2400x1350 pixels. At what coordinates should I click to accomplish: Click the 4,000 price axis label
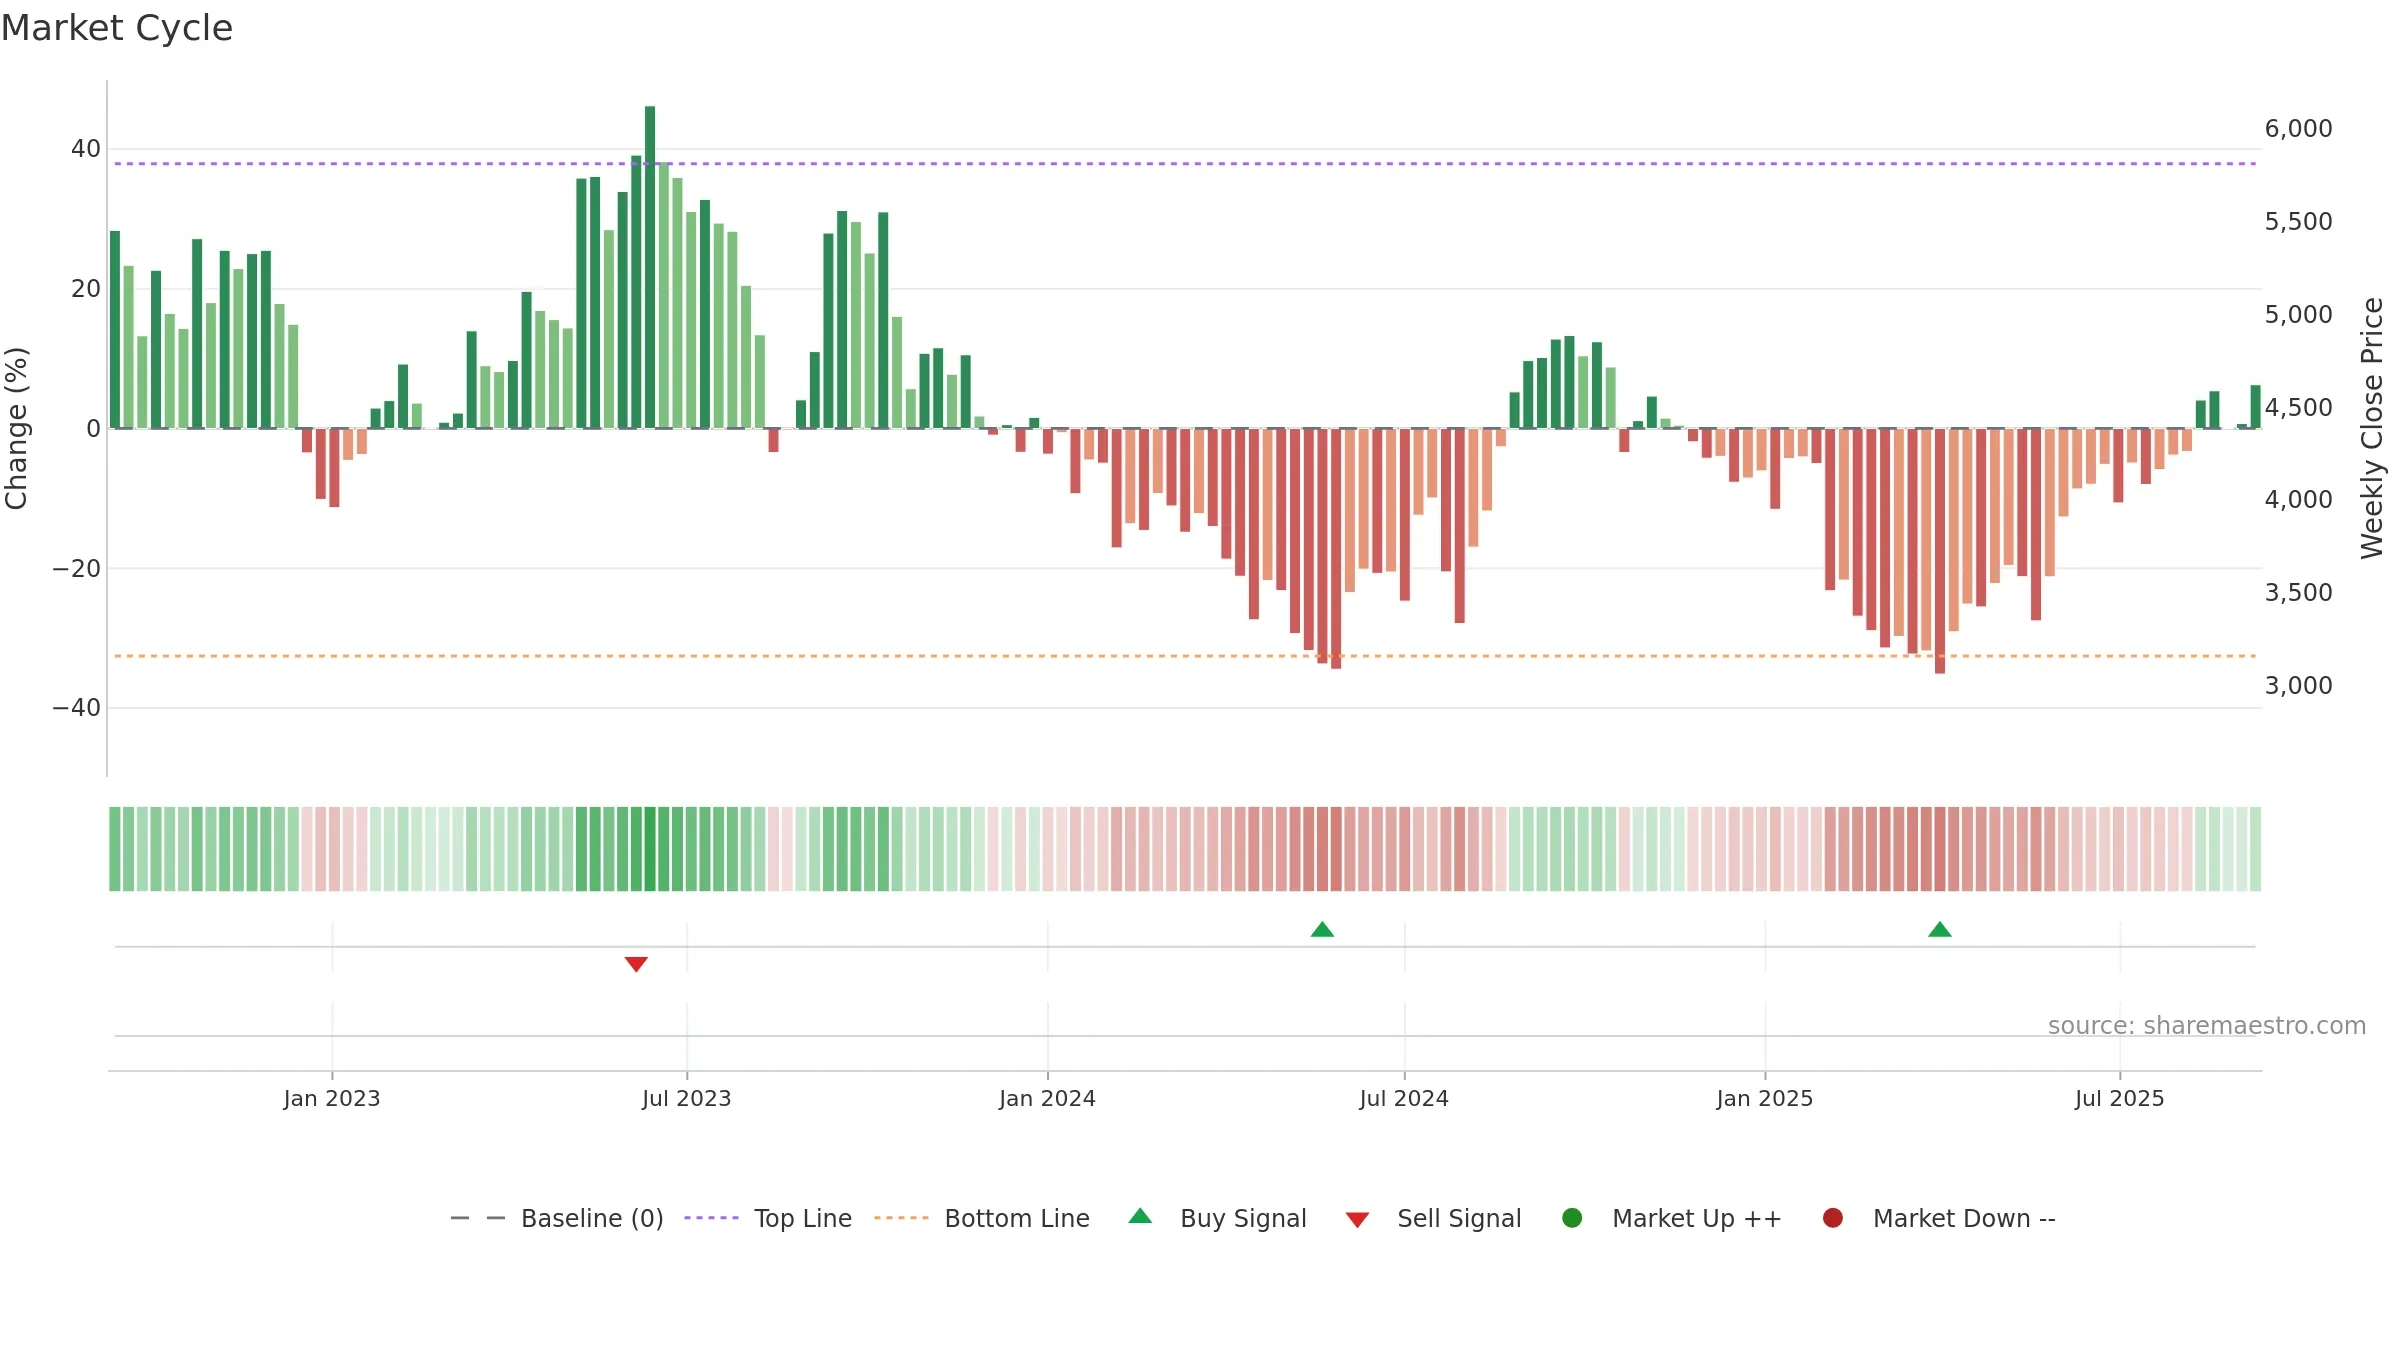pos(2298,499)
